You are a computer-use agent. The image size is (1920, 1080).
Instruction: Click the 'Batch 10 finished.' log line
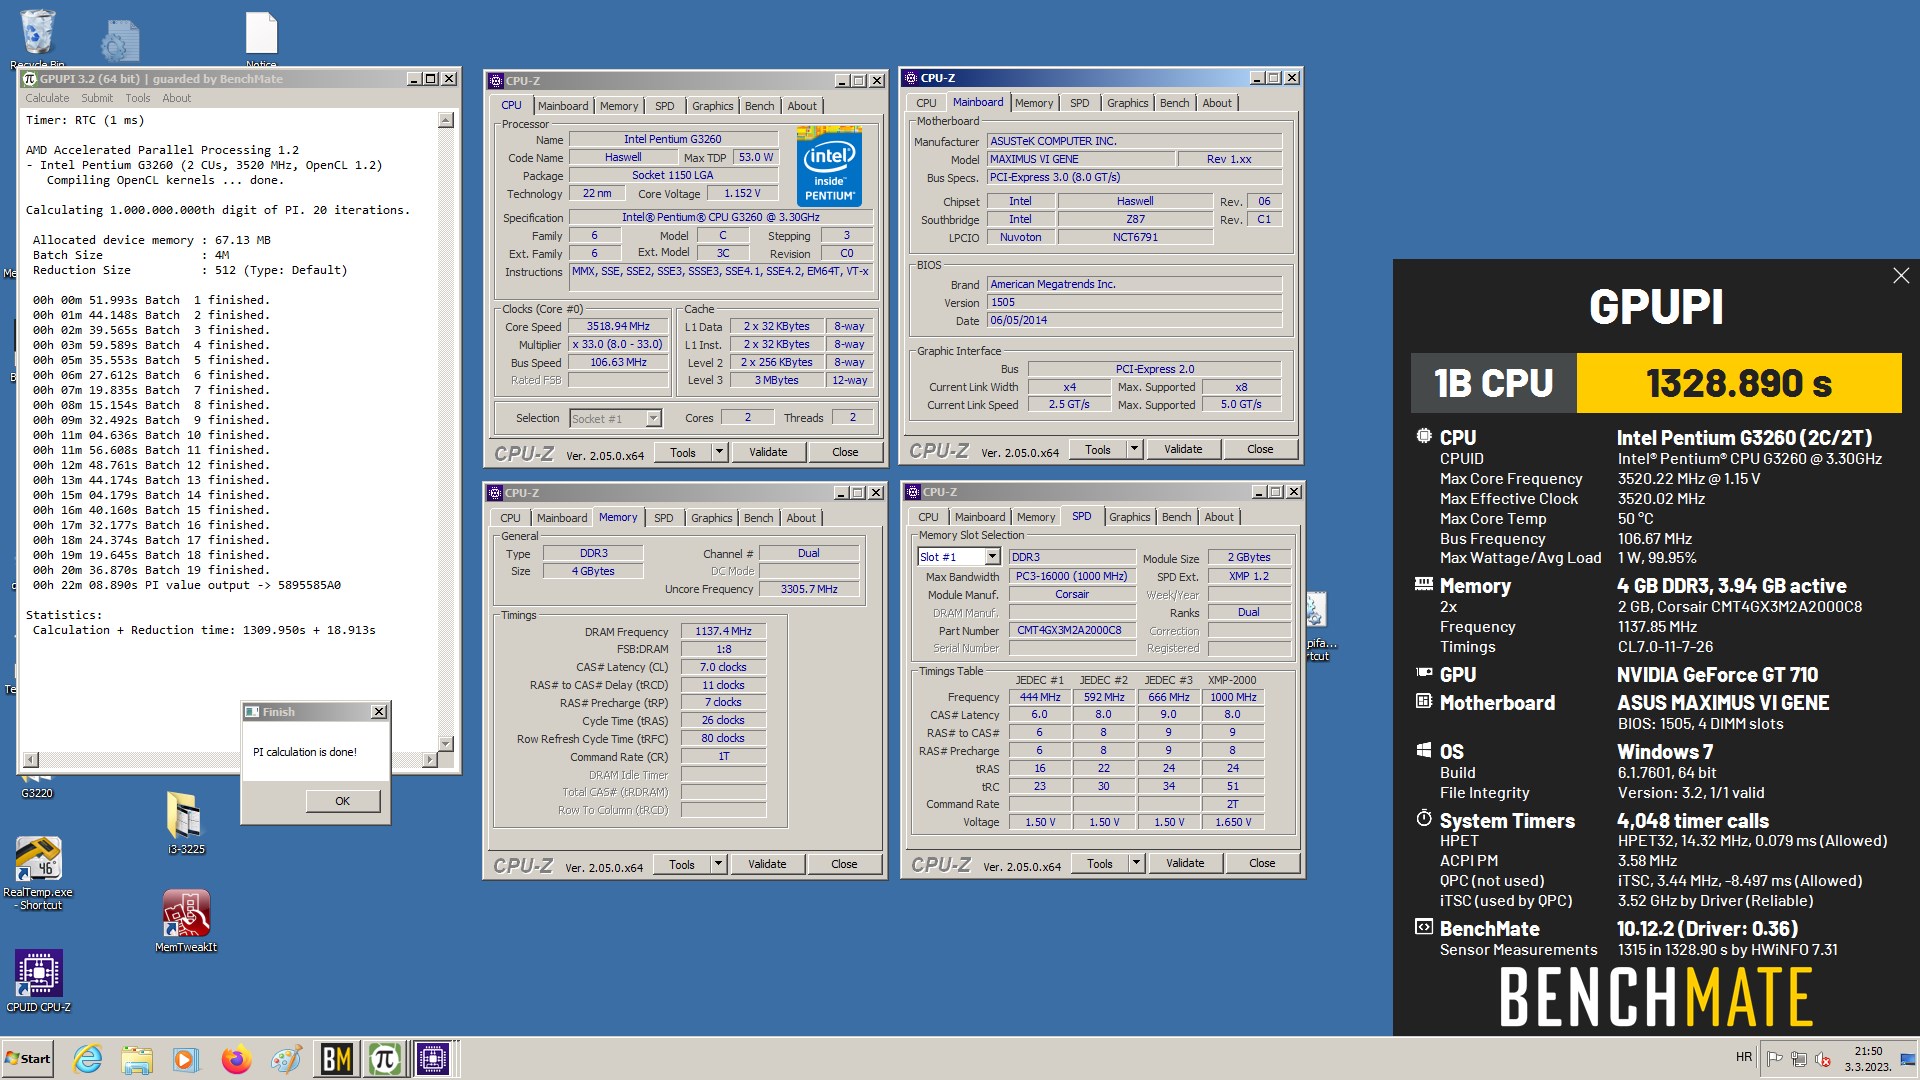click(150, 435)
